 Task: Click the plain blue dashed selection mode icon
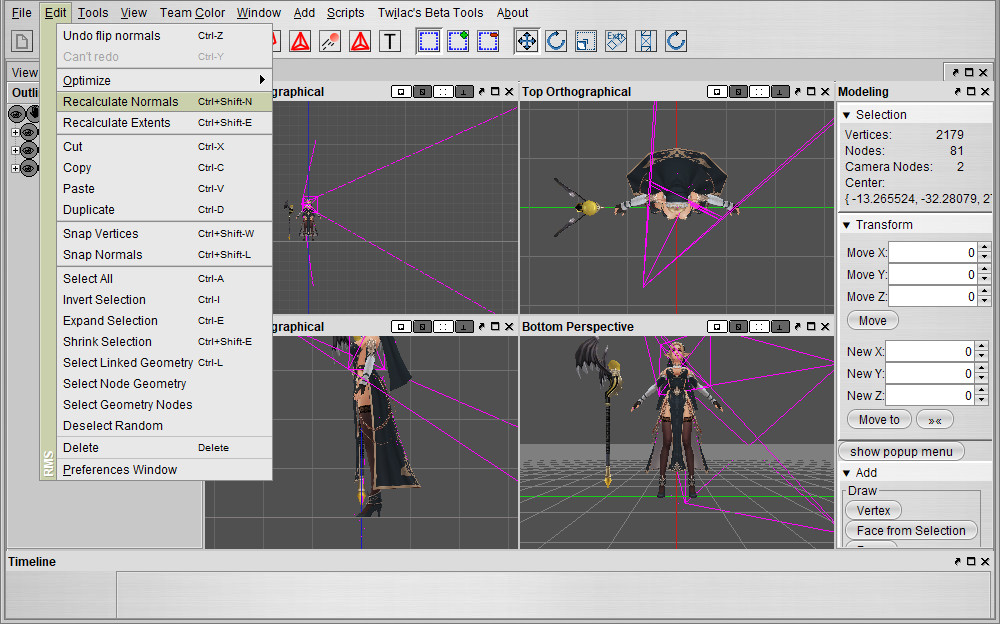click(x=428, y=41)
